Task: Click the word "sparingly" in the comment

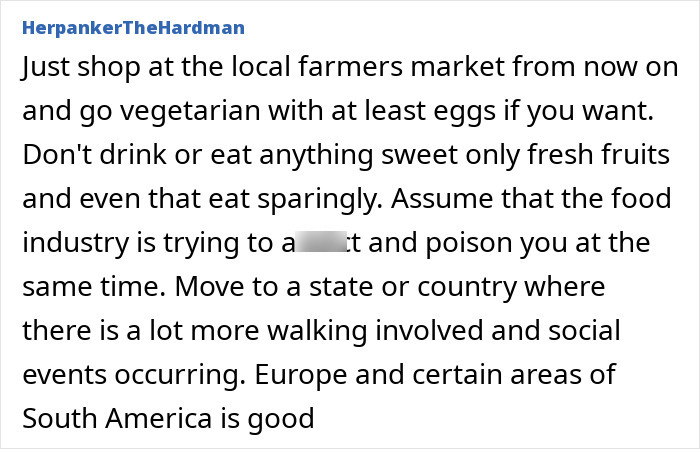Action: 318,200
